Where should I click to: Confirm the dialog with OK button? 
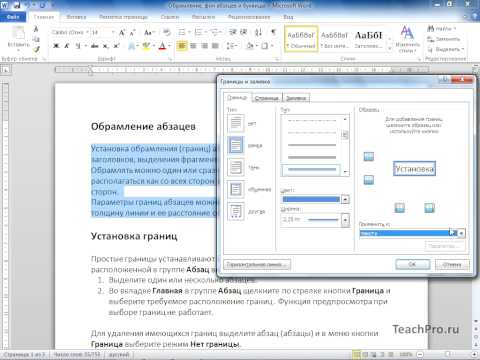[413, 264]
